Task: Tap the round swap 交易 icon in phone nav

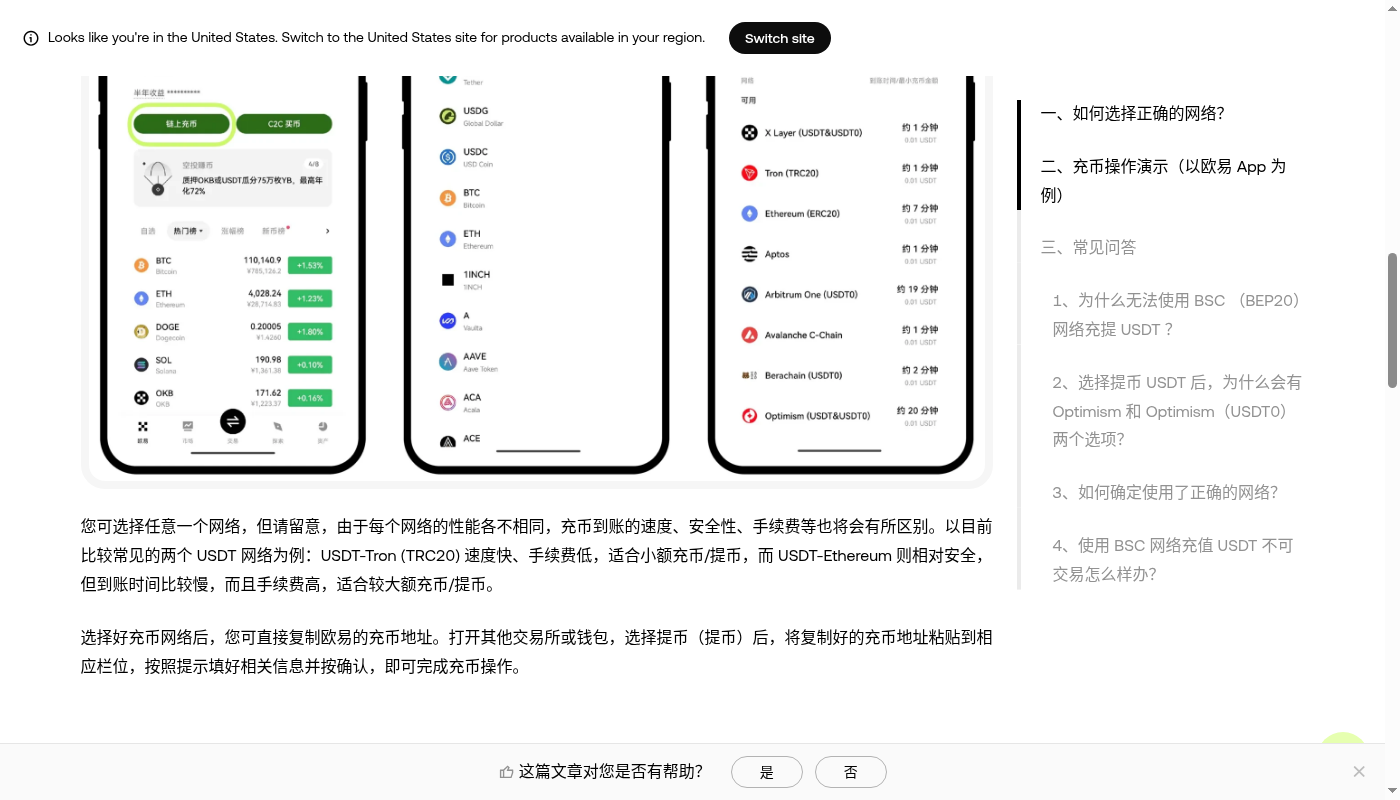Action: click(232, 421)
